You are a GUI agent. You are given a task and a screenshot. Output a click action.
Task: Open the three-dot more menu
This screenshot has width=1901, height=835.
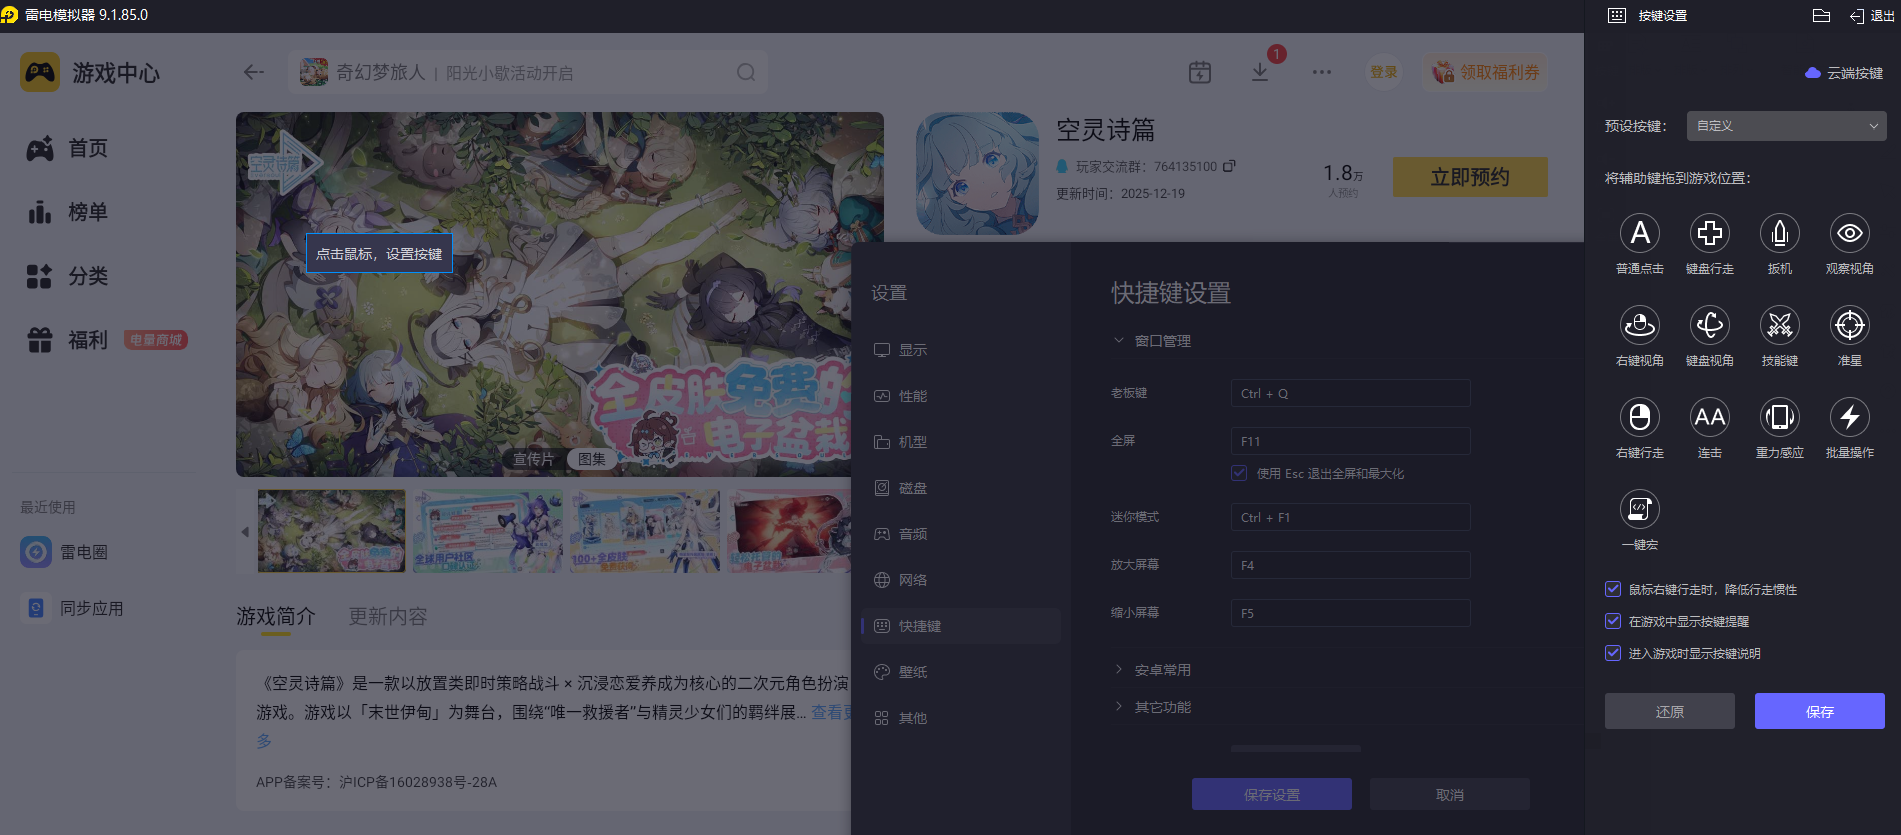(x=1322, y=72)
